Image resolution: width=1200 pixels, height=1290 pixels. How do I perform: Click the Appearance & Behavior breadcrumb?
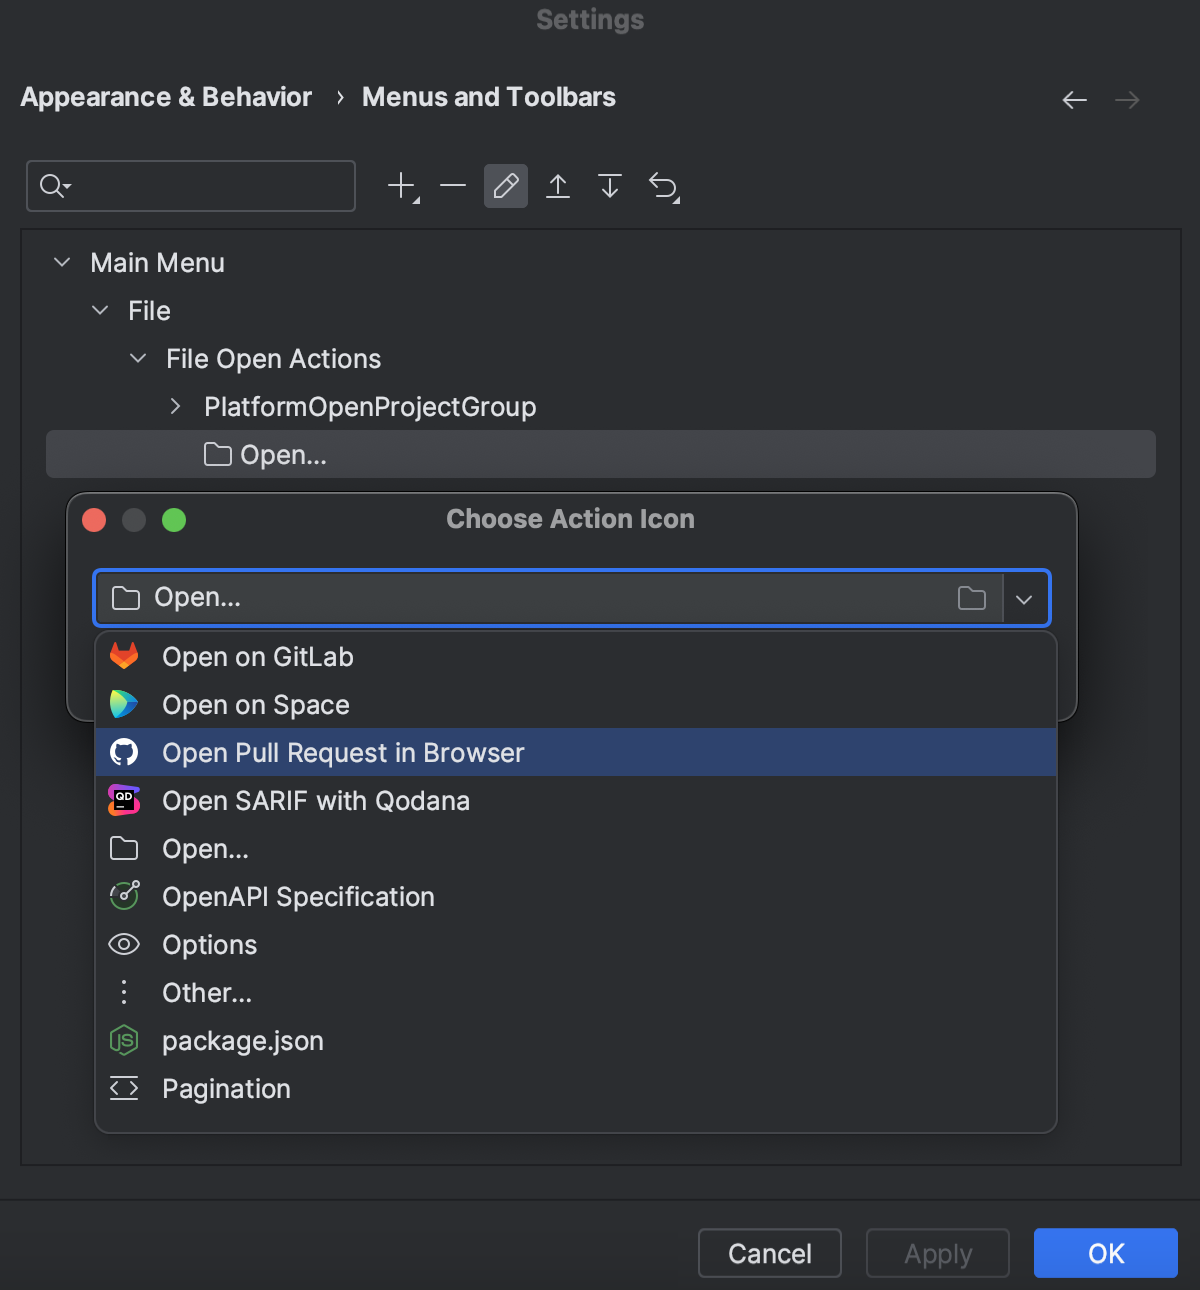(x=165, y=96)
